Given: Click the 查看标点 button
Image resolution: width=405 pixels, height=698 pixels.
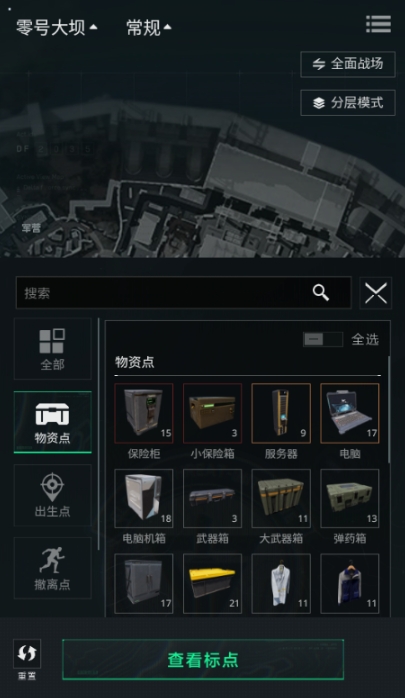Looking at the screenshot, I should click(x=203, y=659).
